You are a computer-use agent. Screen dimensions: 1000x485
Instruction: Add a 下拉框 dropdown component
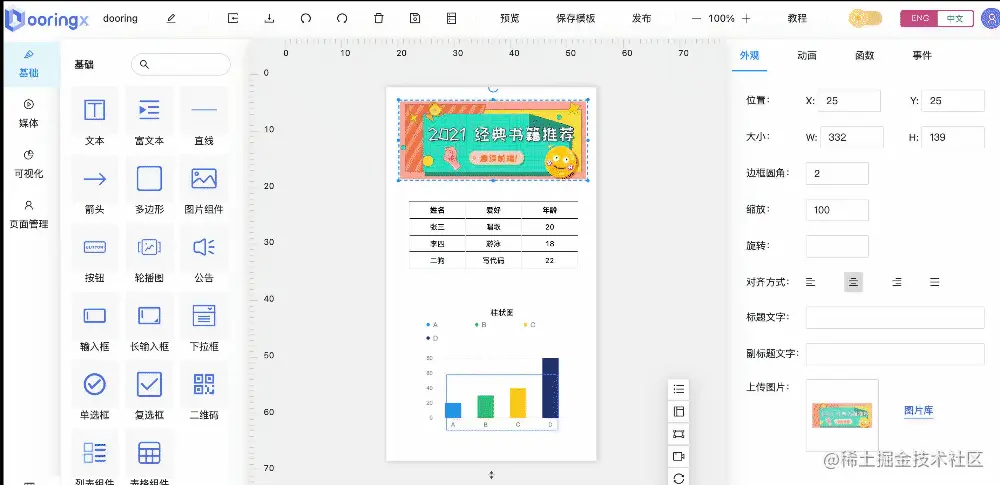(204, 324)
